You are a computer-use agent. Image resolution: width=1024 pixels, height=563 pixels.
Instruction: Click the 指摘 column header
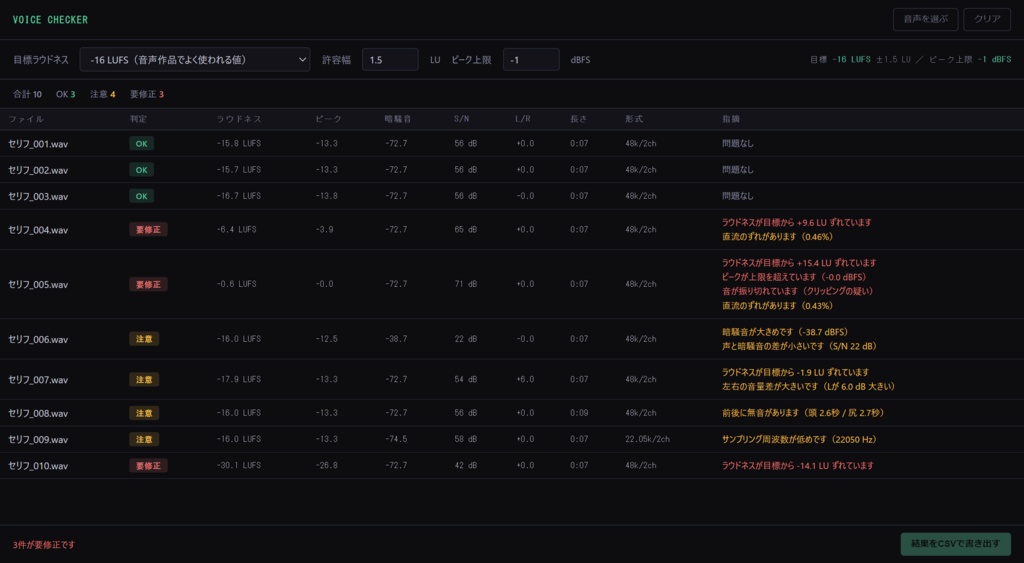point(731,119)
